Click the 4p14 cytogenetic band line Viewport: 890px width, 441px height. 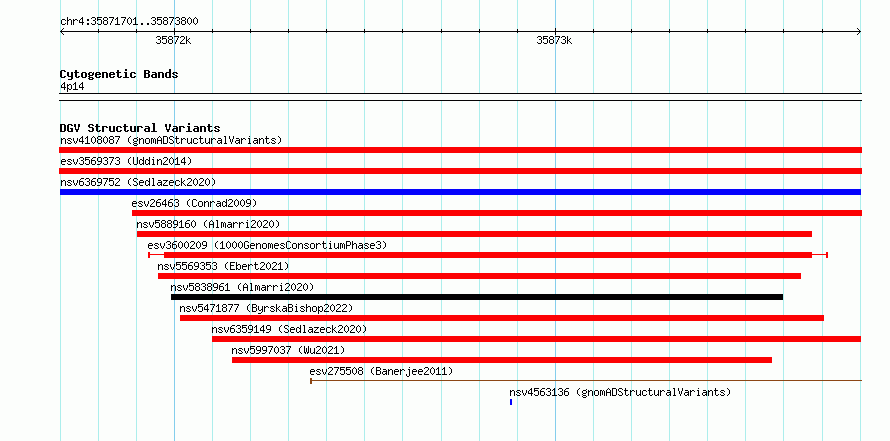pos(460,97)
